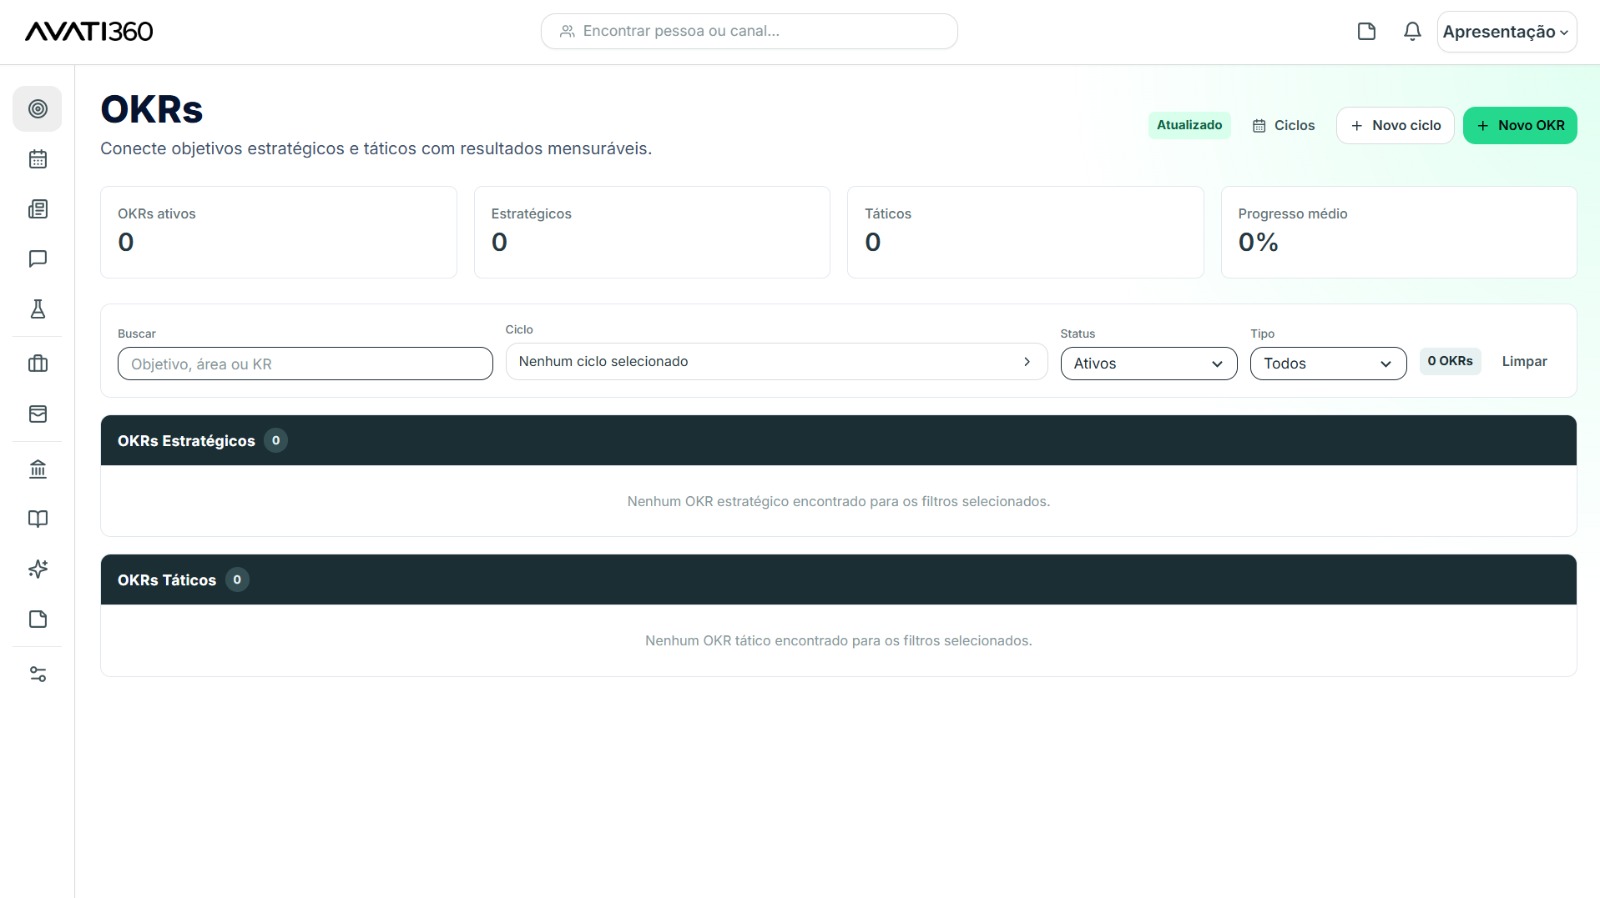Open the sticky note icon in sidebar
The height and width of the screenshot is (898, 1600).
coord(38,619)
